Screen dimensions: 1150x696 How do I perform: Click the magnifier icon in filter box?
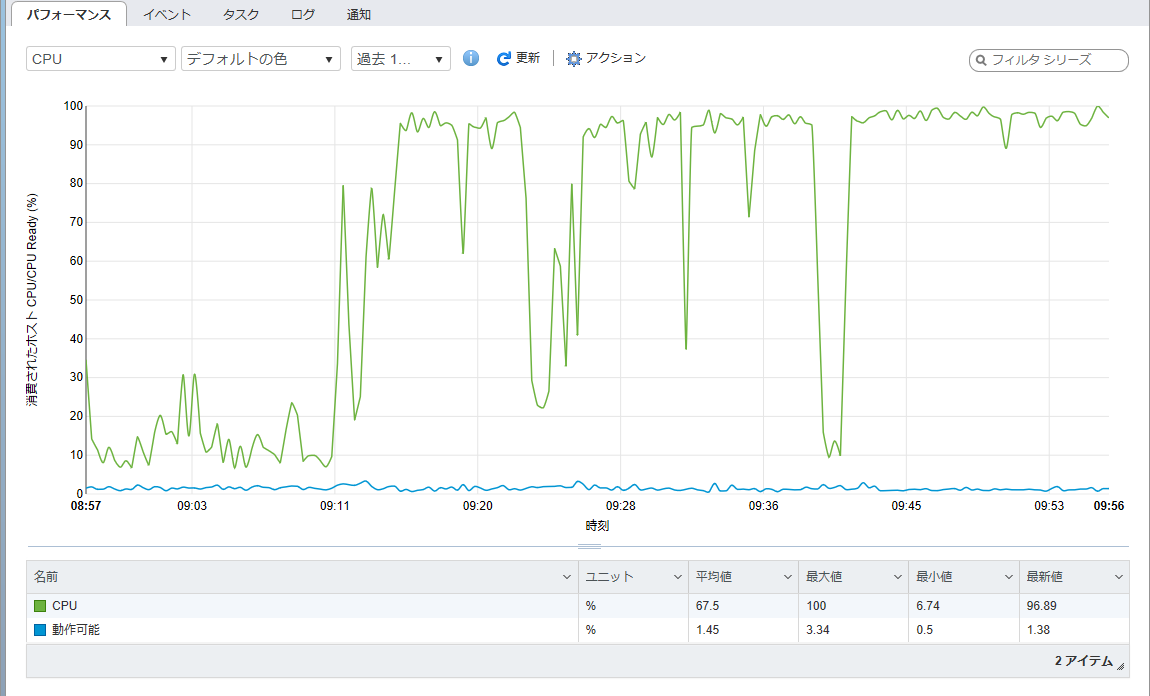981,61
